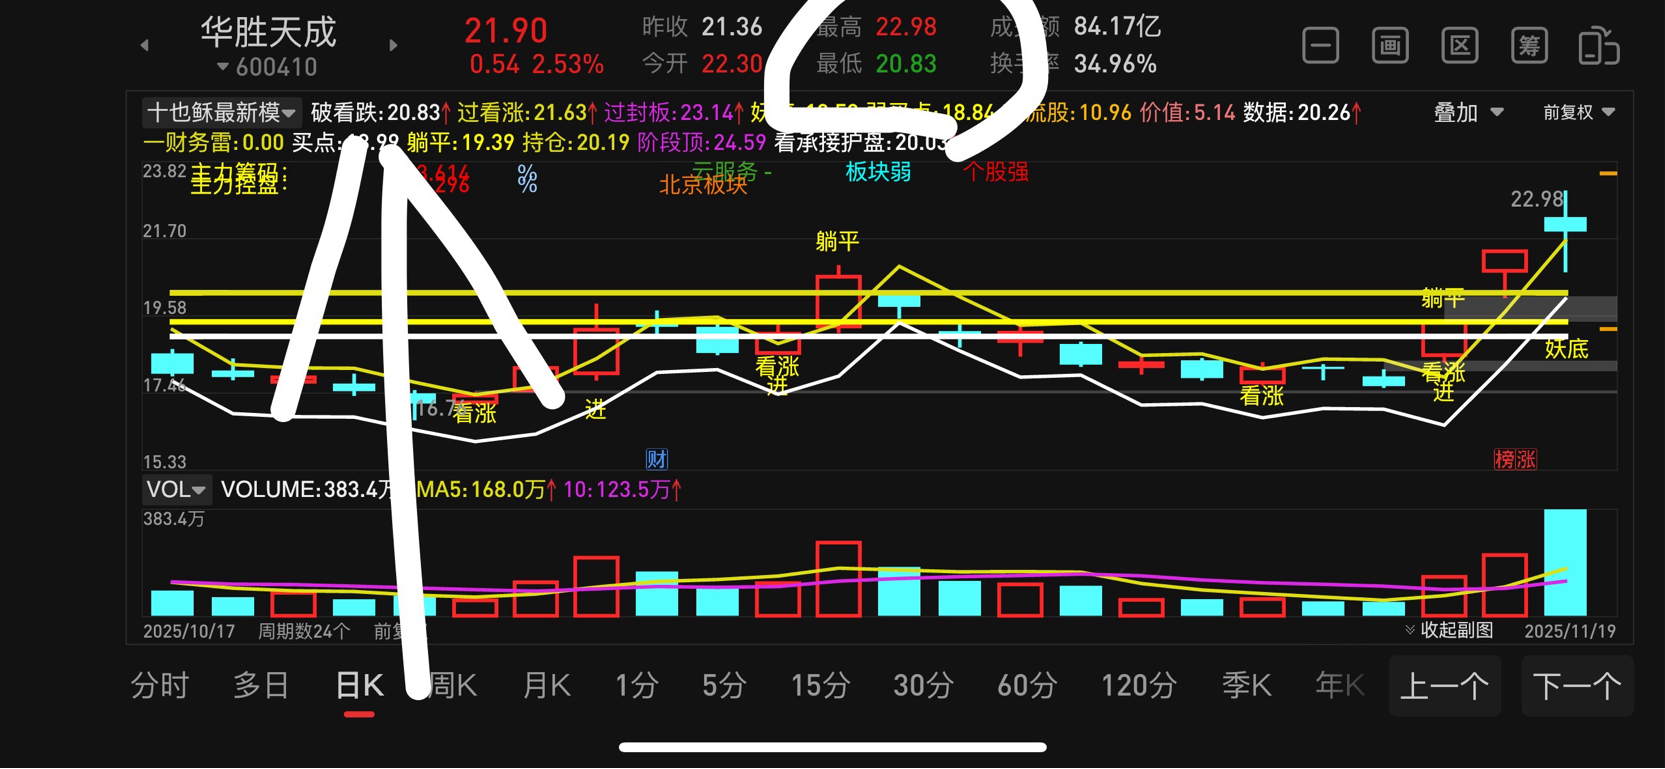Open stock code 600410 dropdown
Screen dimensions: 1665x769
pyautogui.click(x=268, y=67)
